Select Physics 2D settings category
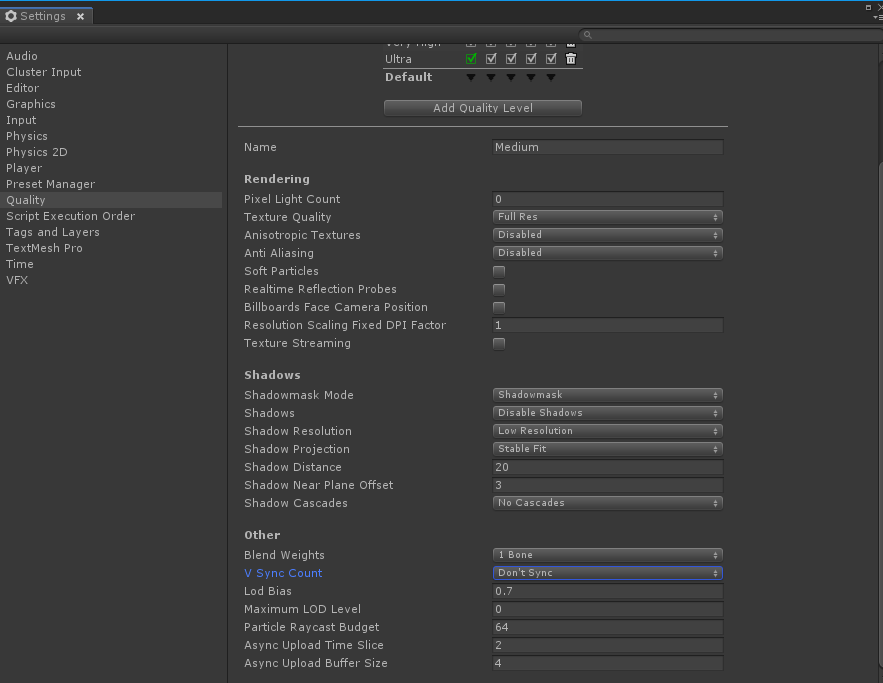Viewport: 883px width, 683px height. 37,152
